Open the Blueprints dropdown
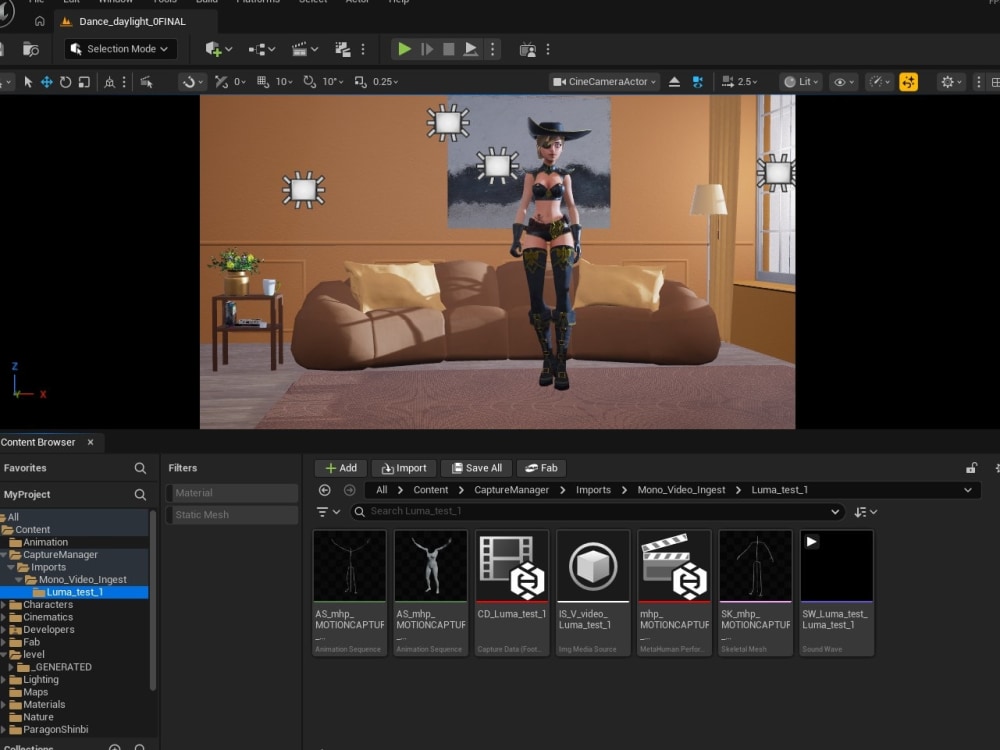This screenshot has width=1000, height=750. pos(261,49)
